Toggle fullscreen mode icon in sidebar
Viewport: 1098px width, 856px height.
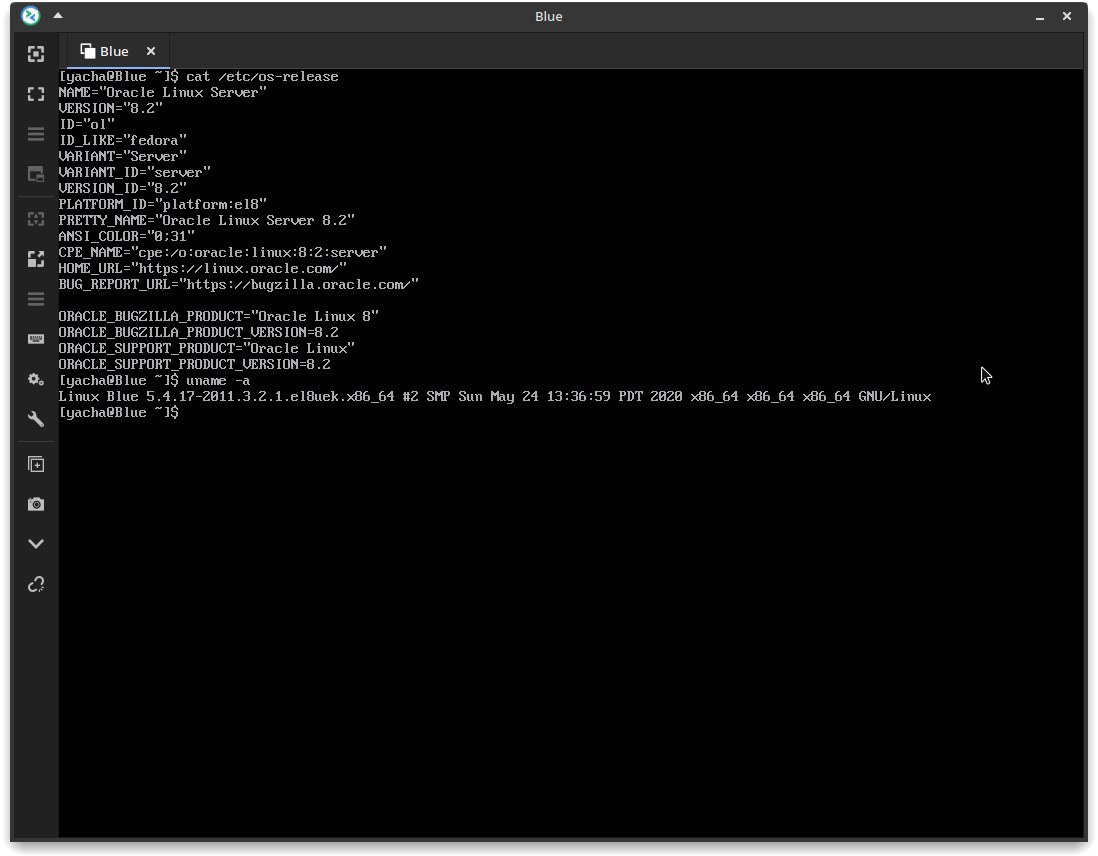pyautogui.click(x=36, y=94)
